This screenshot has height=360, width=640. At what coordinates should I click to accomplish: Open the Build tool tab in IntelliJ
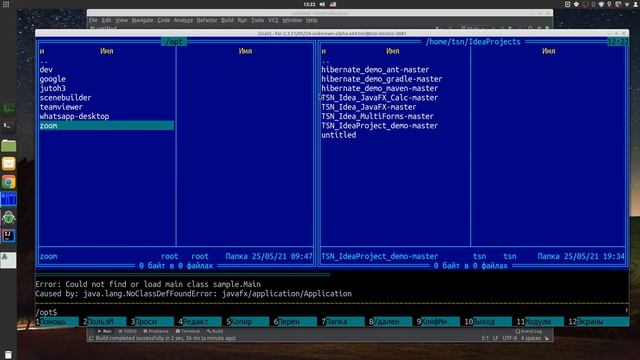point(215,331)
